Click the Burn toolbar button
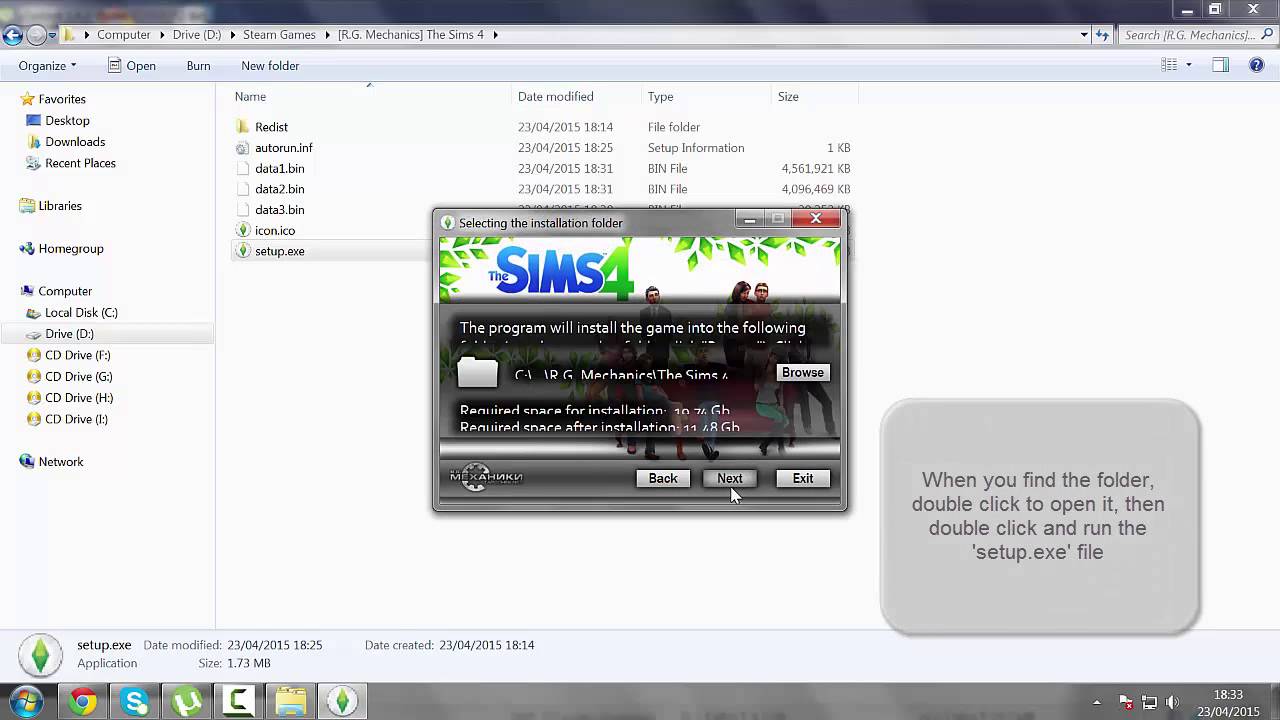 pos(198,66)
